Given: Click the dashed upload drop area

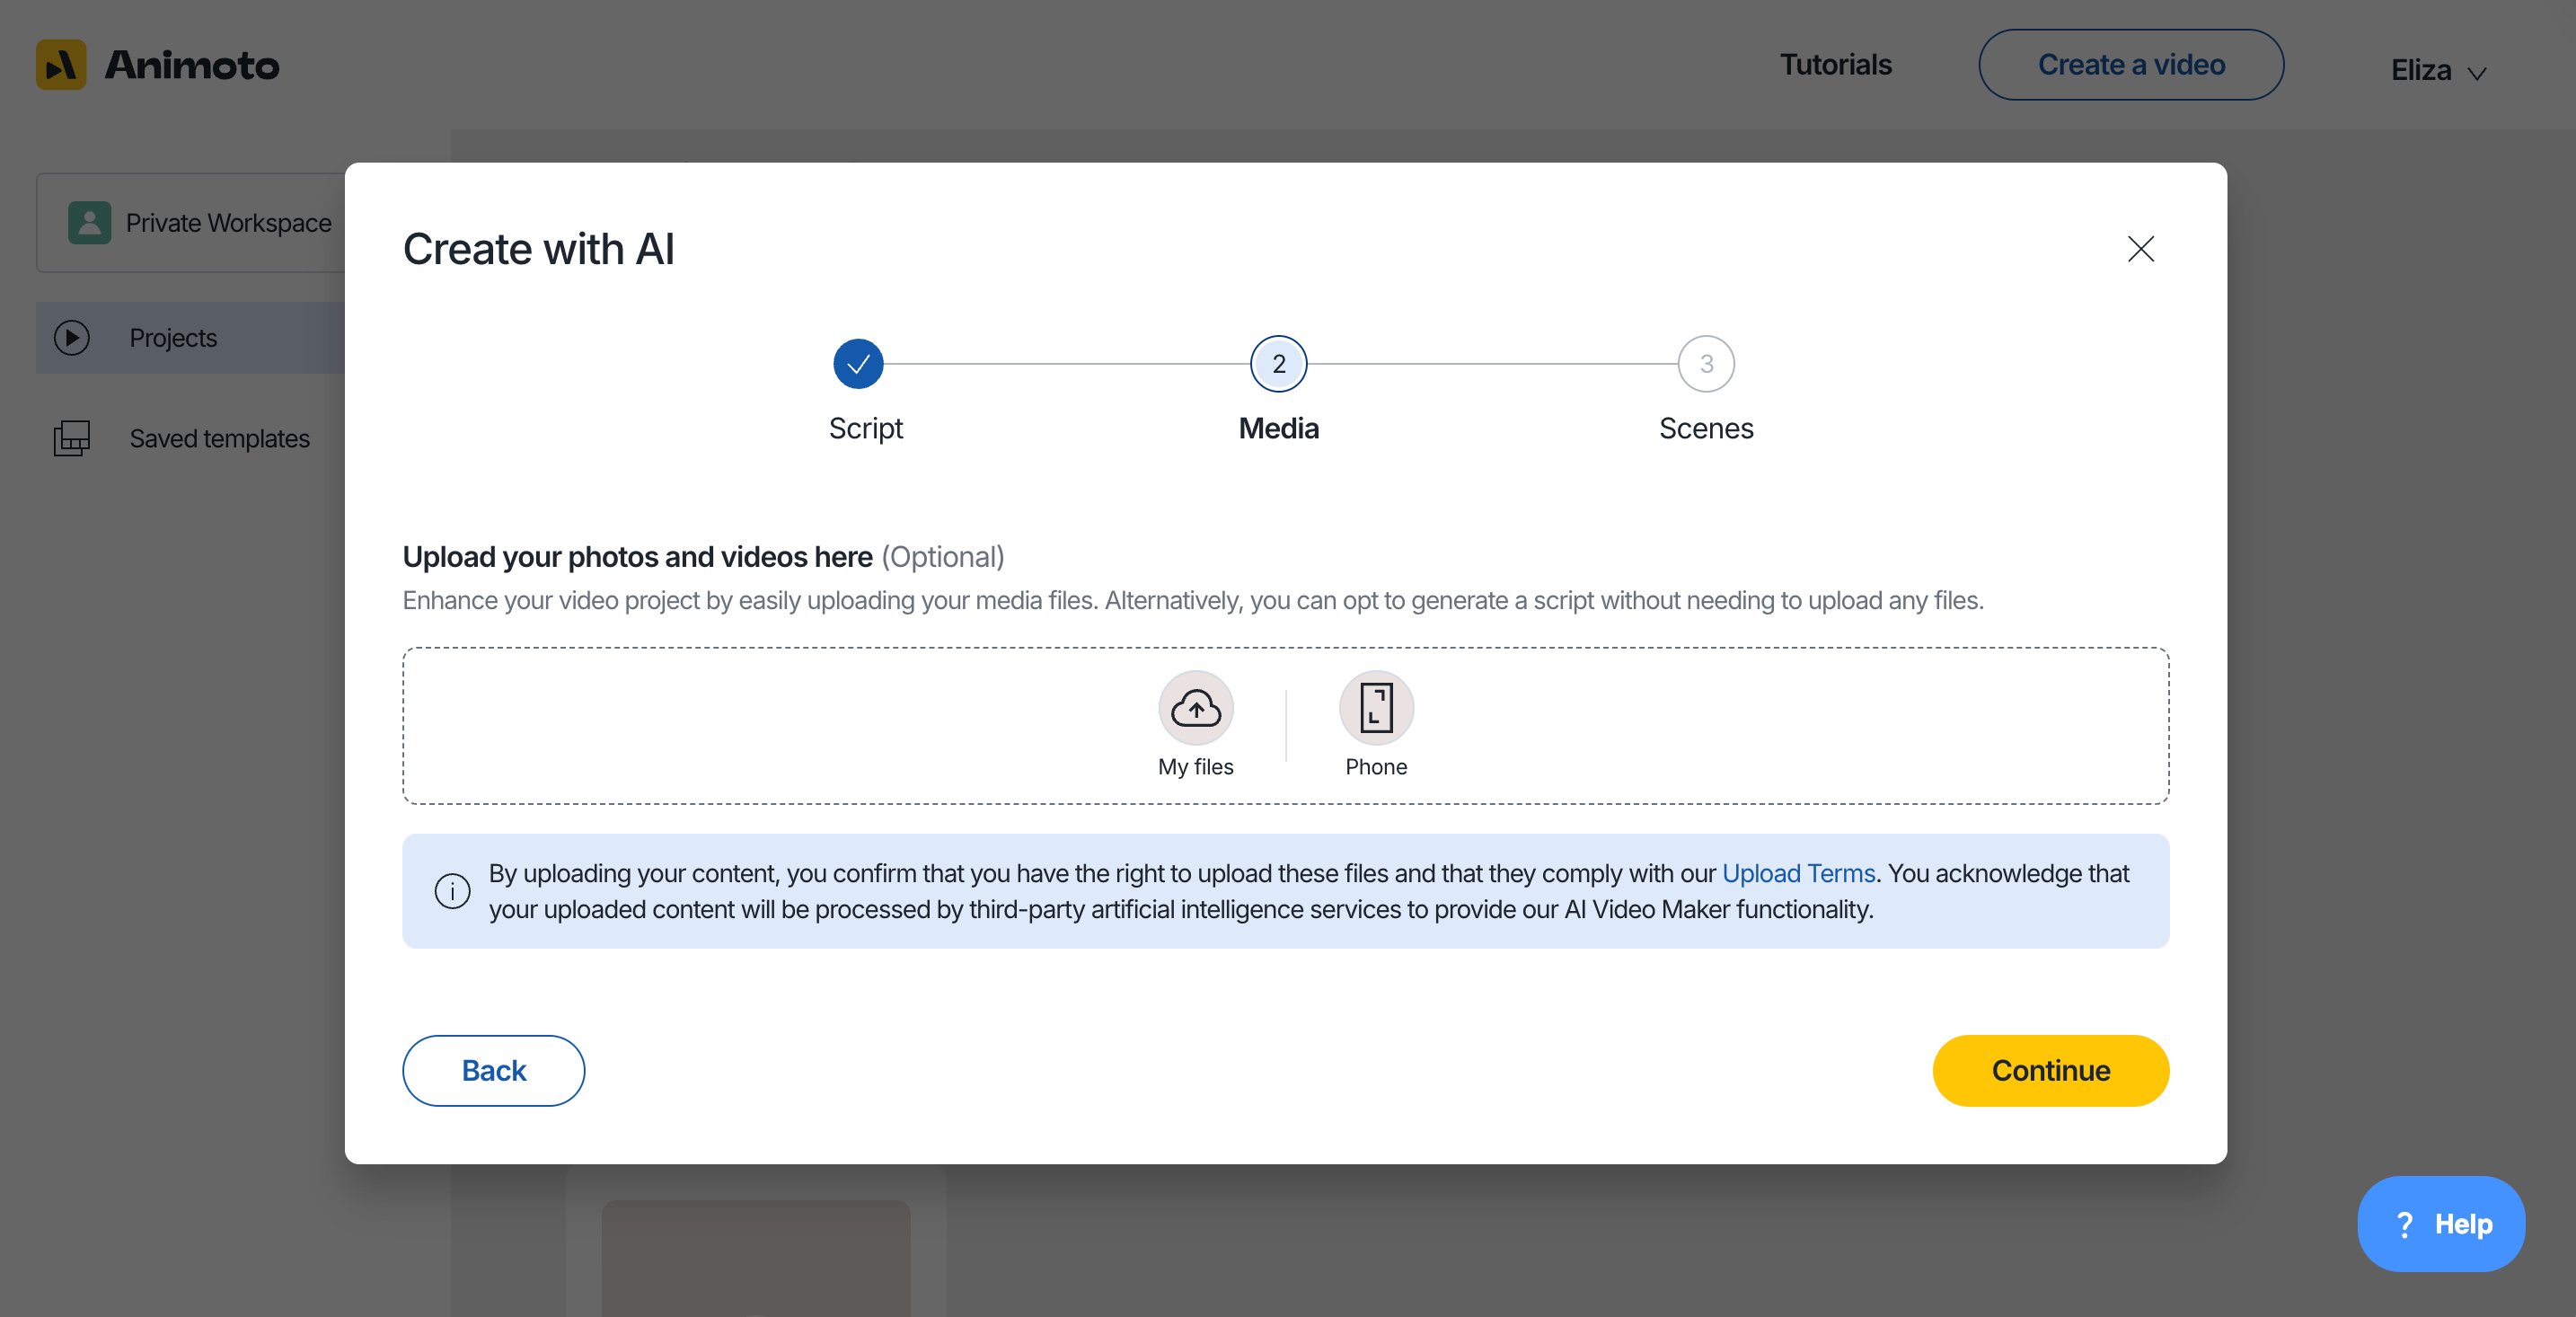Looking at the screenshot, I should click(x=1285, y=725).
